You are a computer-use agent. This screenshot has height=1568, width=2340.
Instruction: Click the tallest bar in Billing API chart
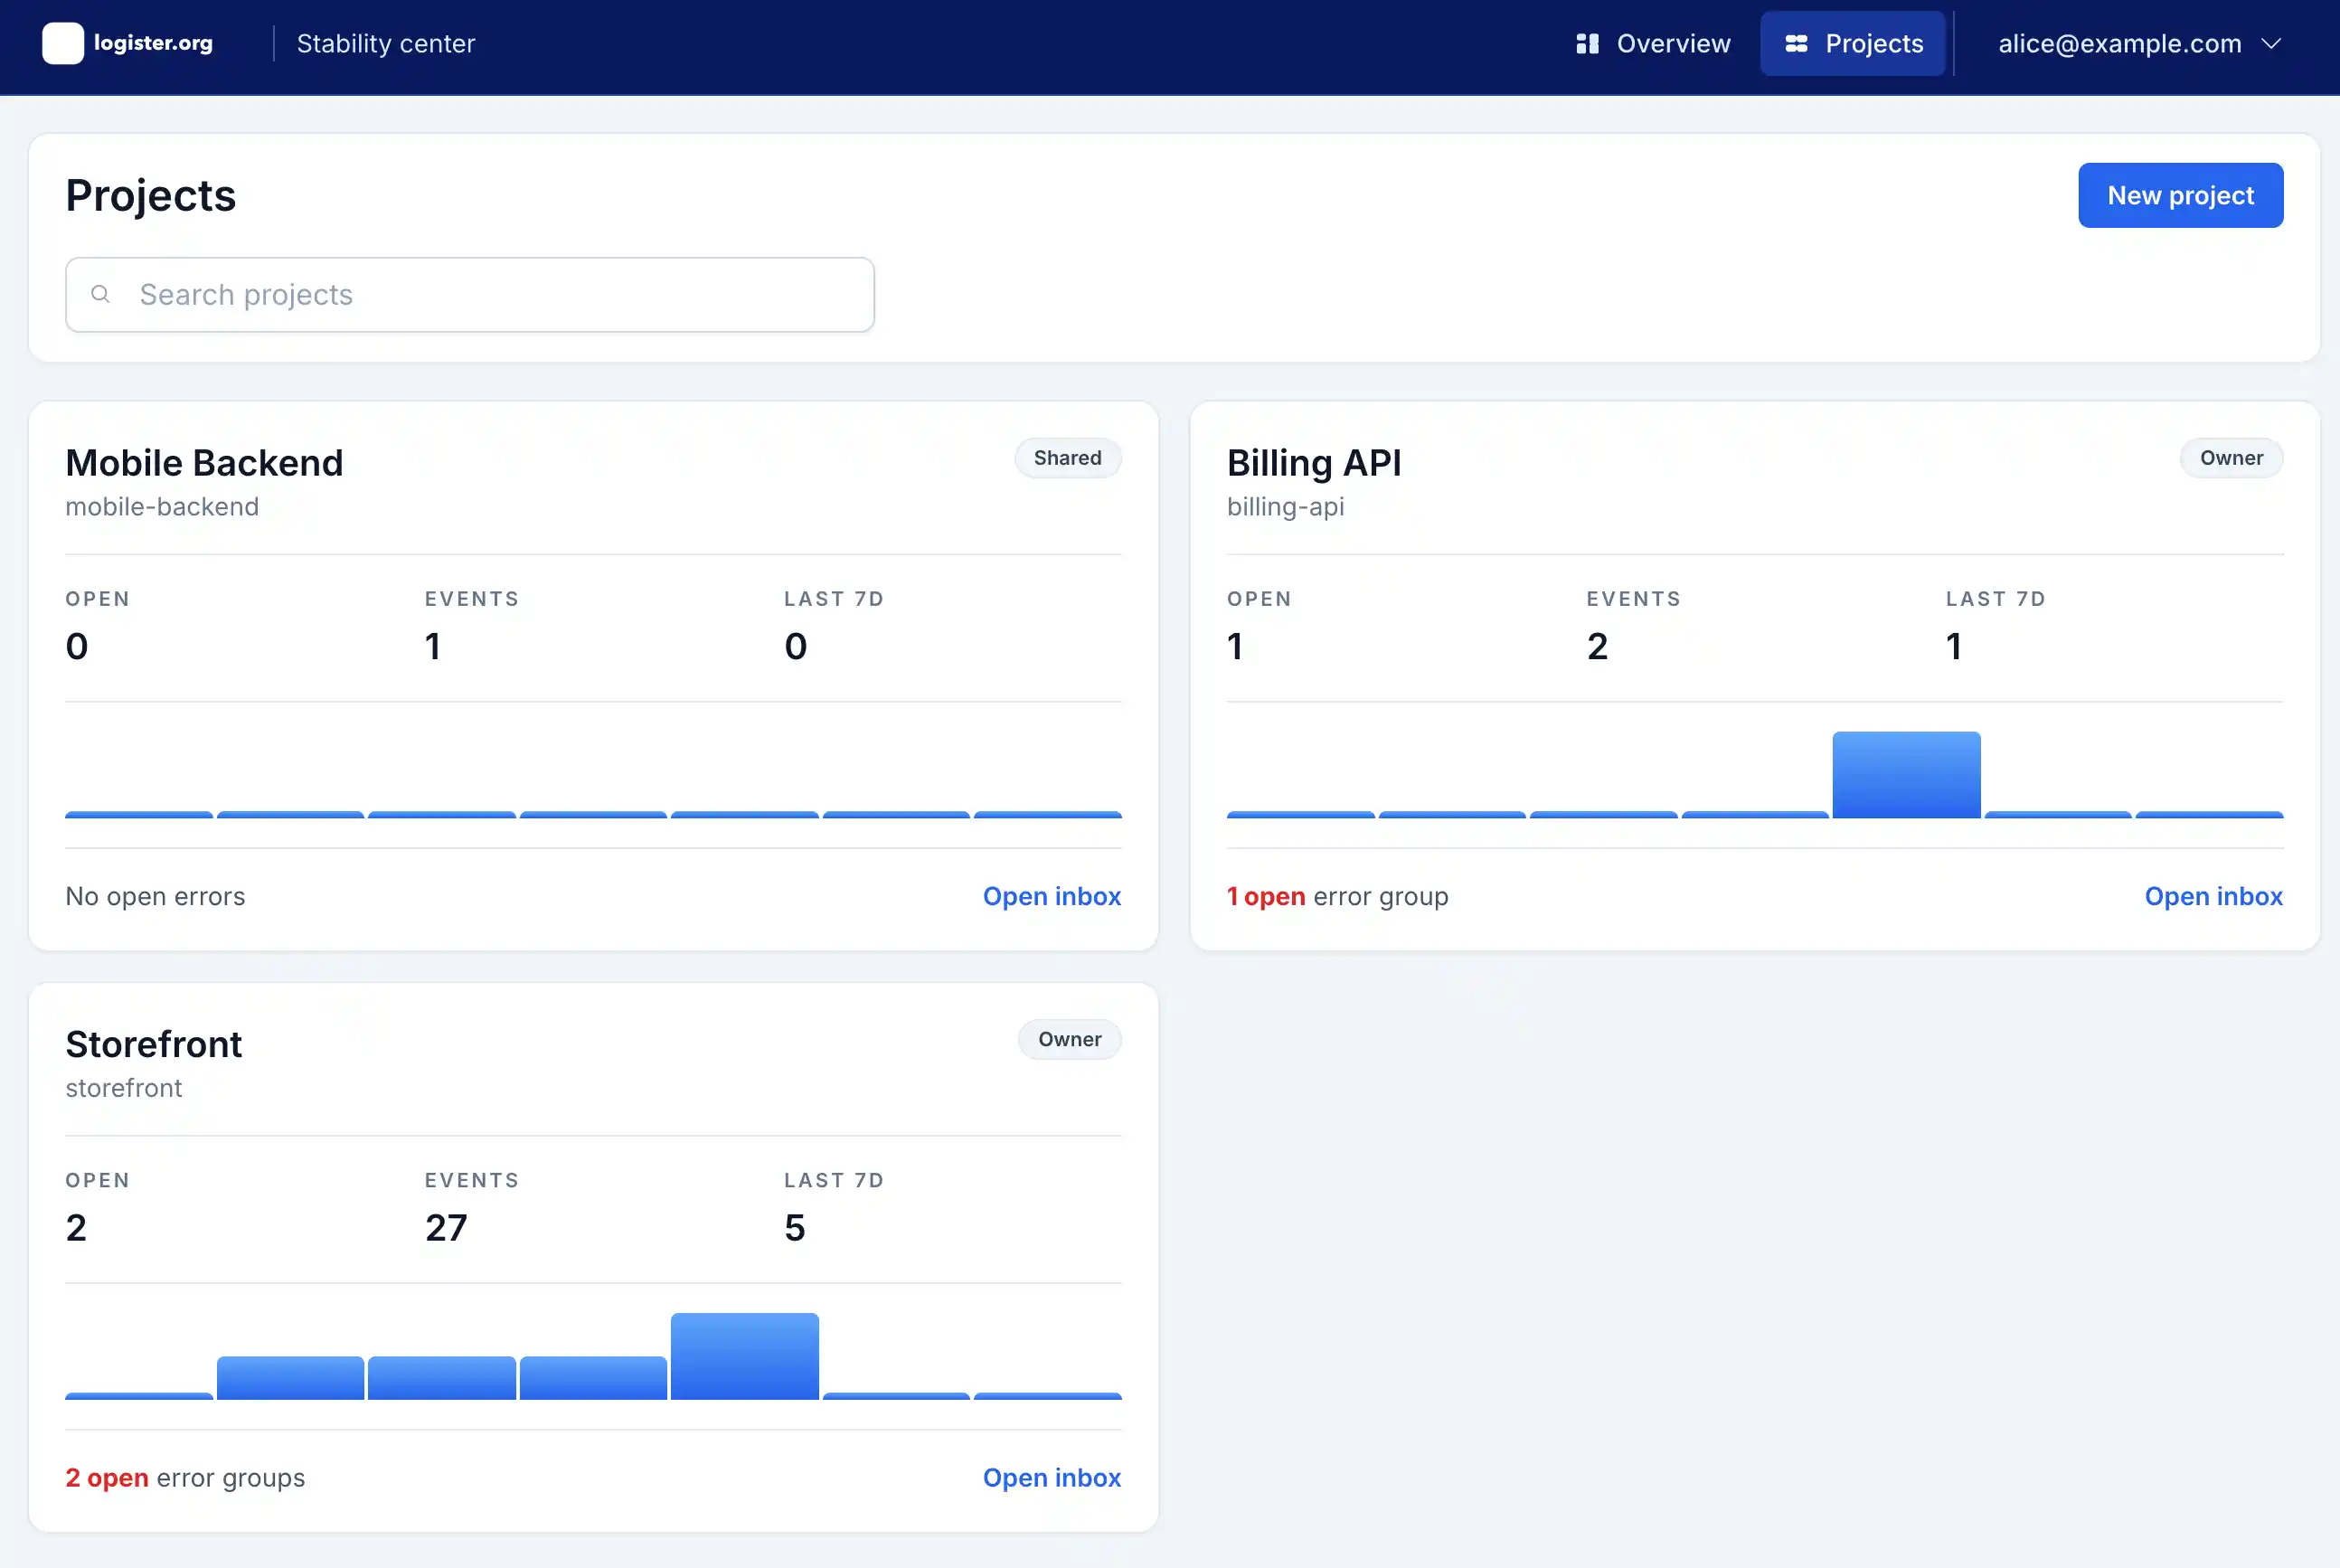(x=1905, y=775)
